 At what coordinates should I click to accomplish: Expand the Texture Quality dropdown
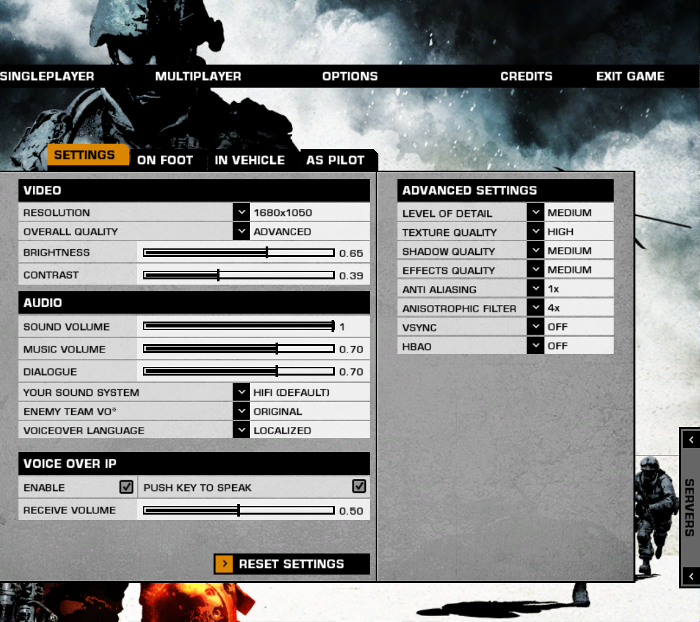click(x=535, y=231)
